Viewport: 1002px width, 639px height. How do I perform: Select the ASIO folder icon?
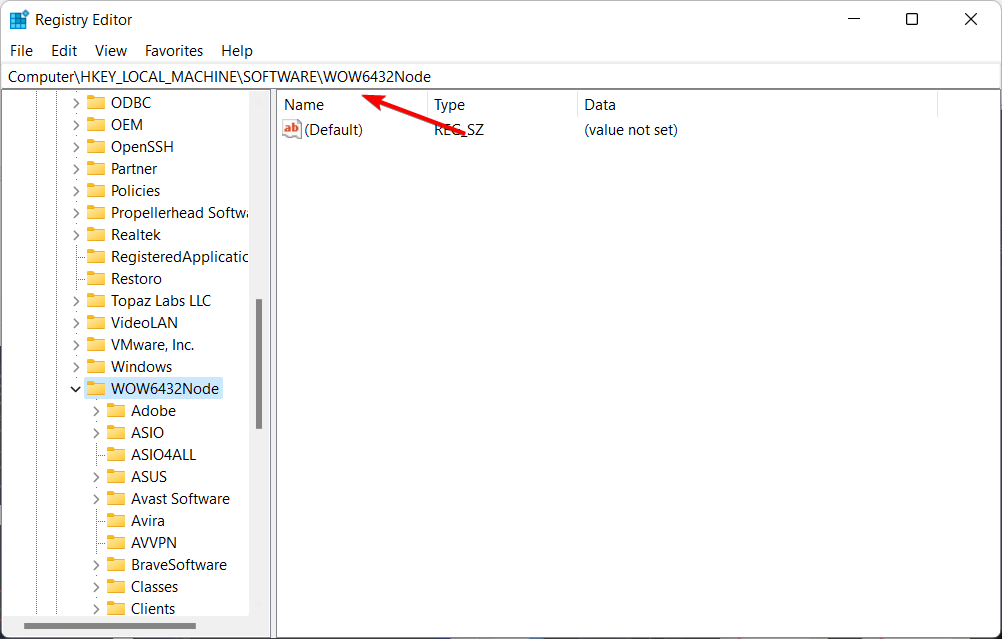(116, 433)
